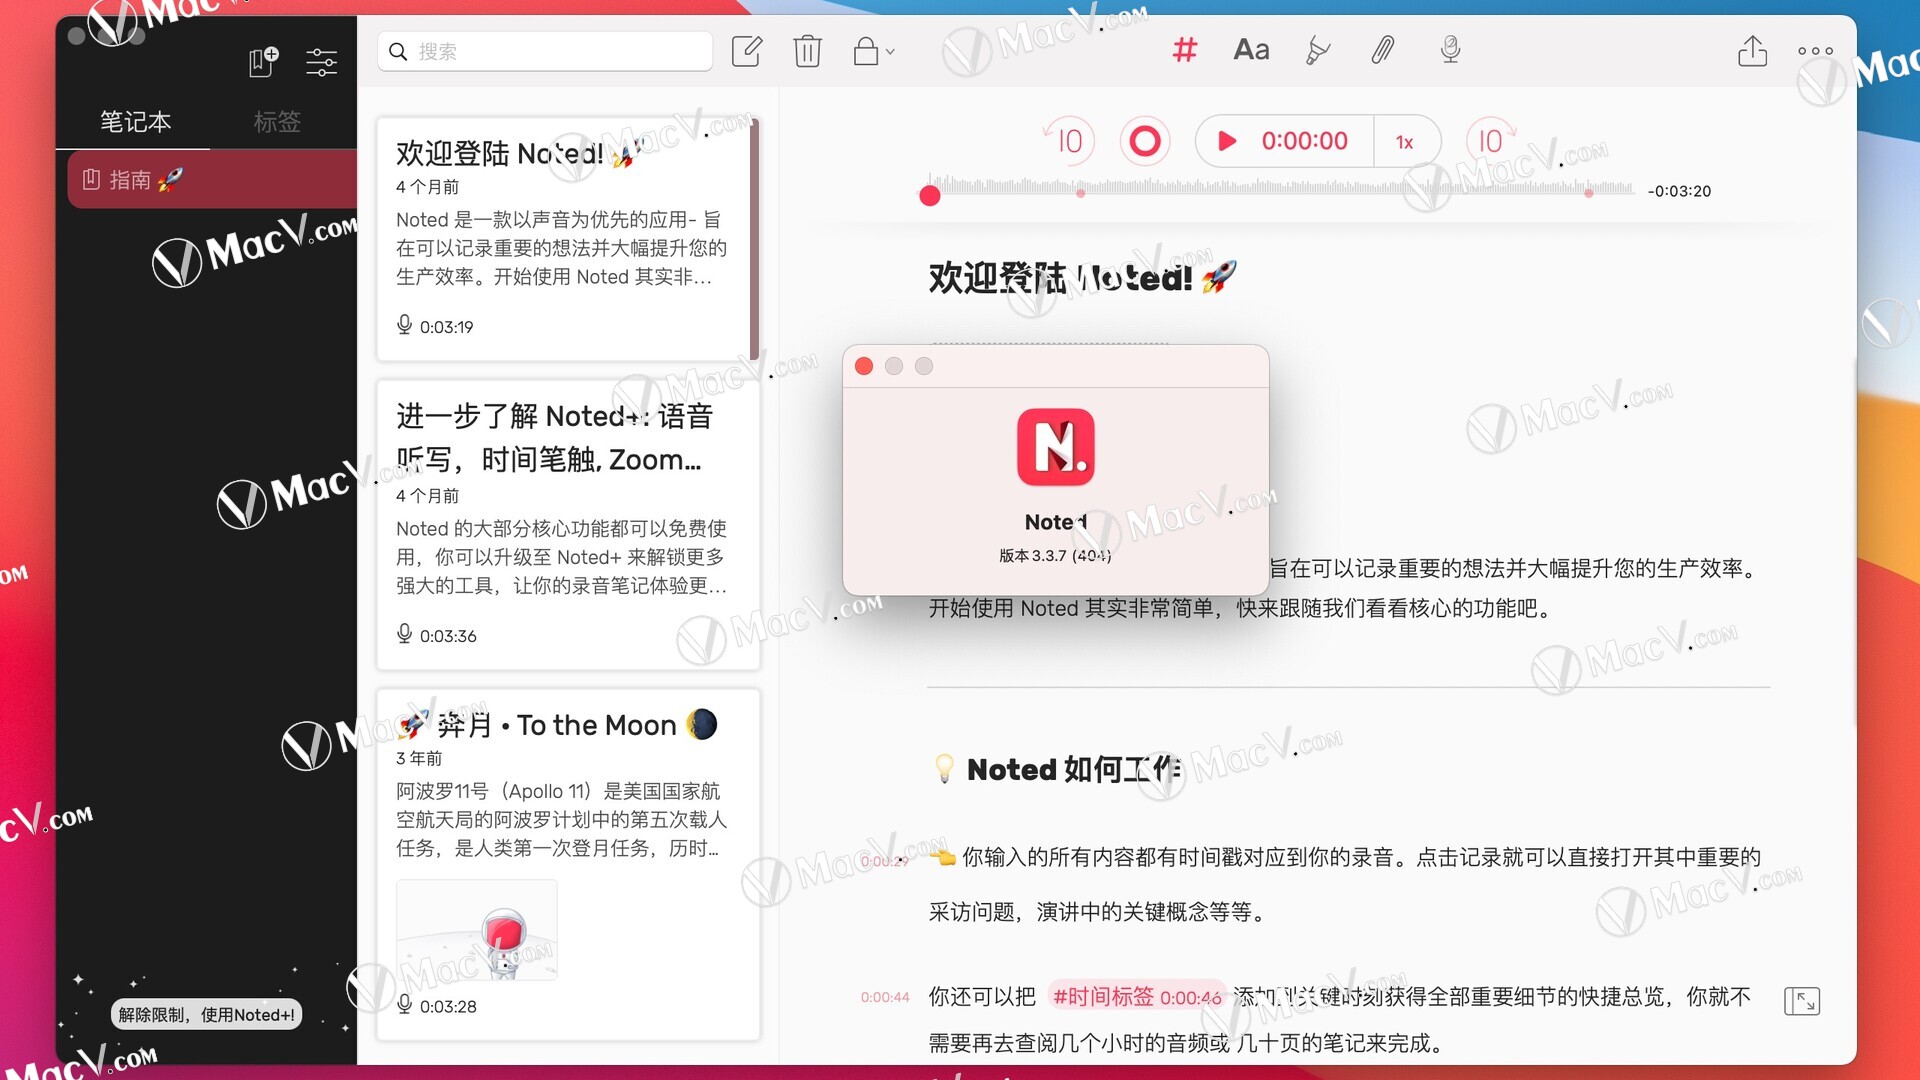The height and width of the screenshot is (1080, 1920).
Task: Click the trash delete note icon
Action: pos(807,51)
